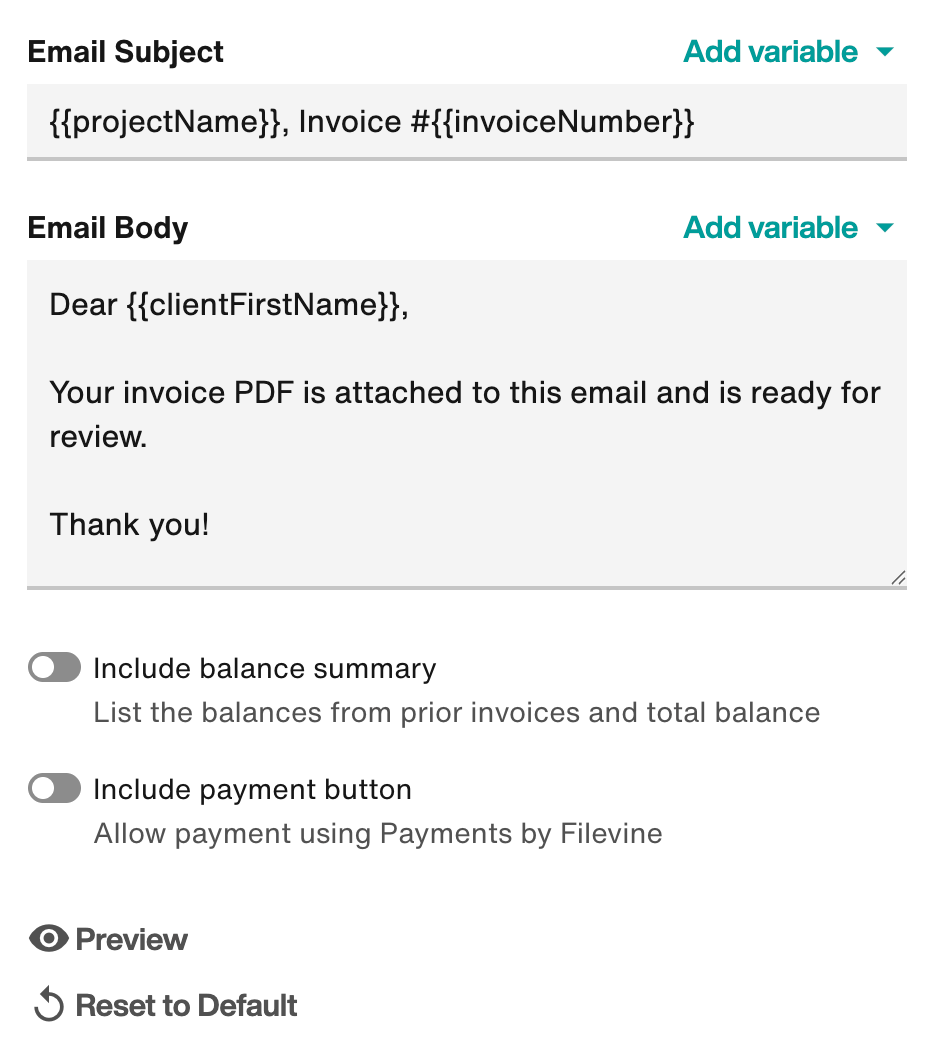Click the undo-style icon before Reset to Default
936x1045 pixels.
(x=45, y=1005)
